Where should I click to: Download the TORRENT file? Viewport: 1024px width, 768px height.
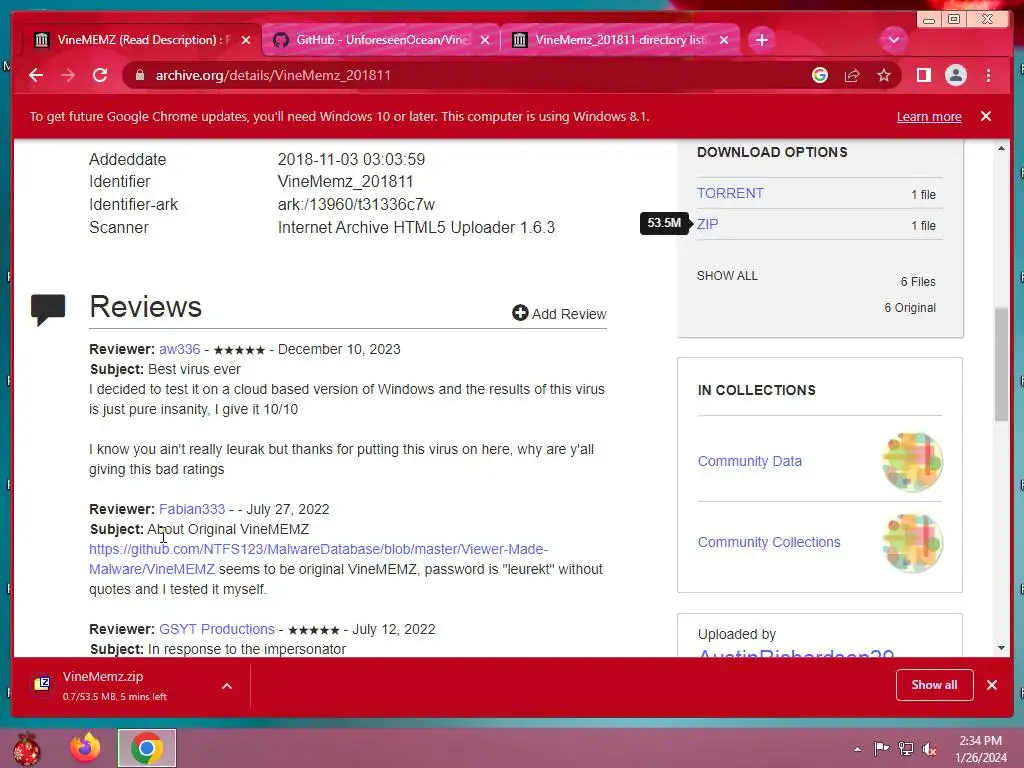[x=730, y=193]
